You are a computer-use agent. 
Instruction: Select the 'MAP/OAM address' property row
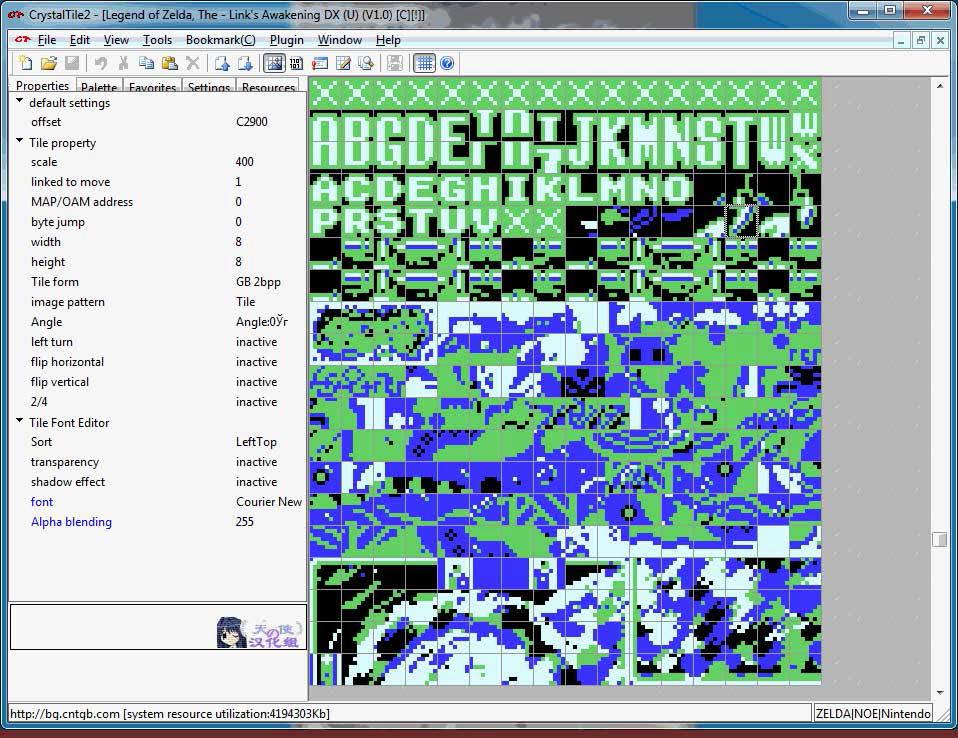158,202
